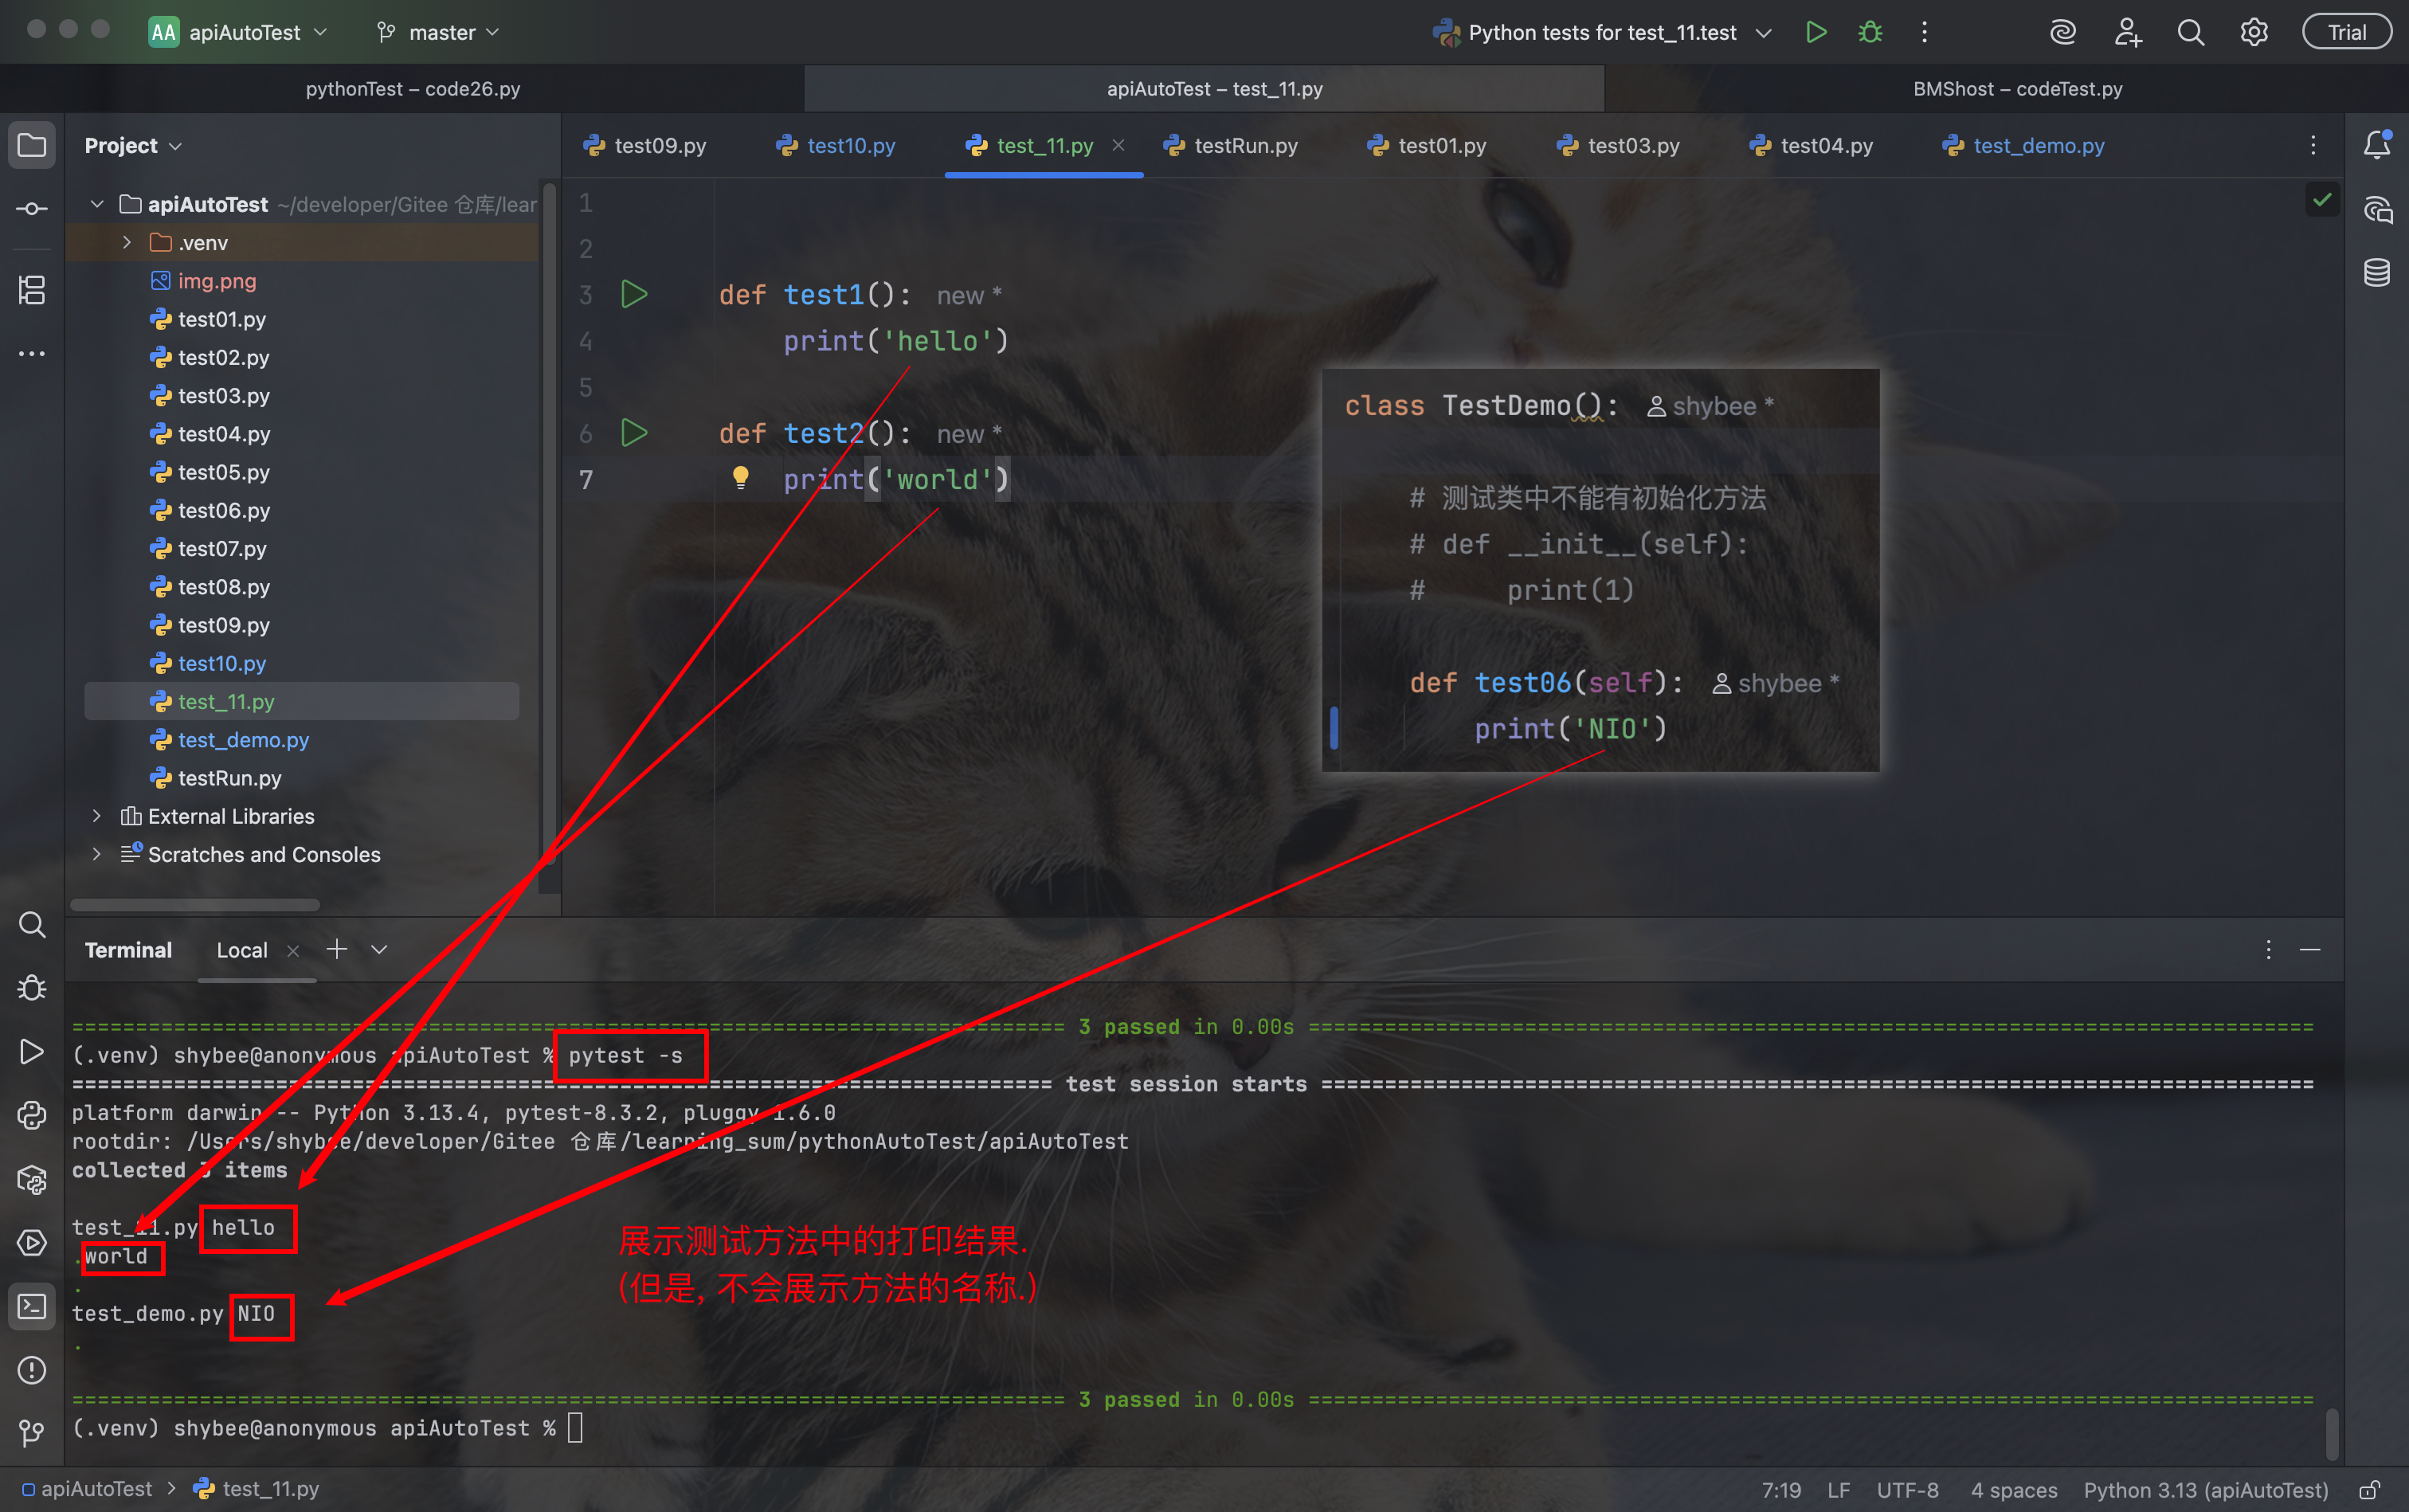
Task: Switch to the testRun.py editor tab
Action: 1245,146
